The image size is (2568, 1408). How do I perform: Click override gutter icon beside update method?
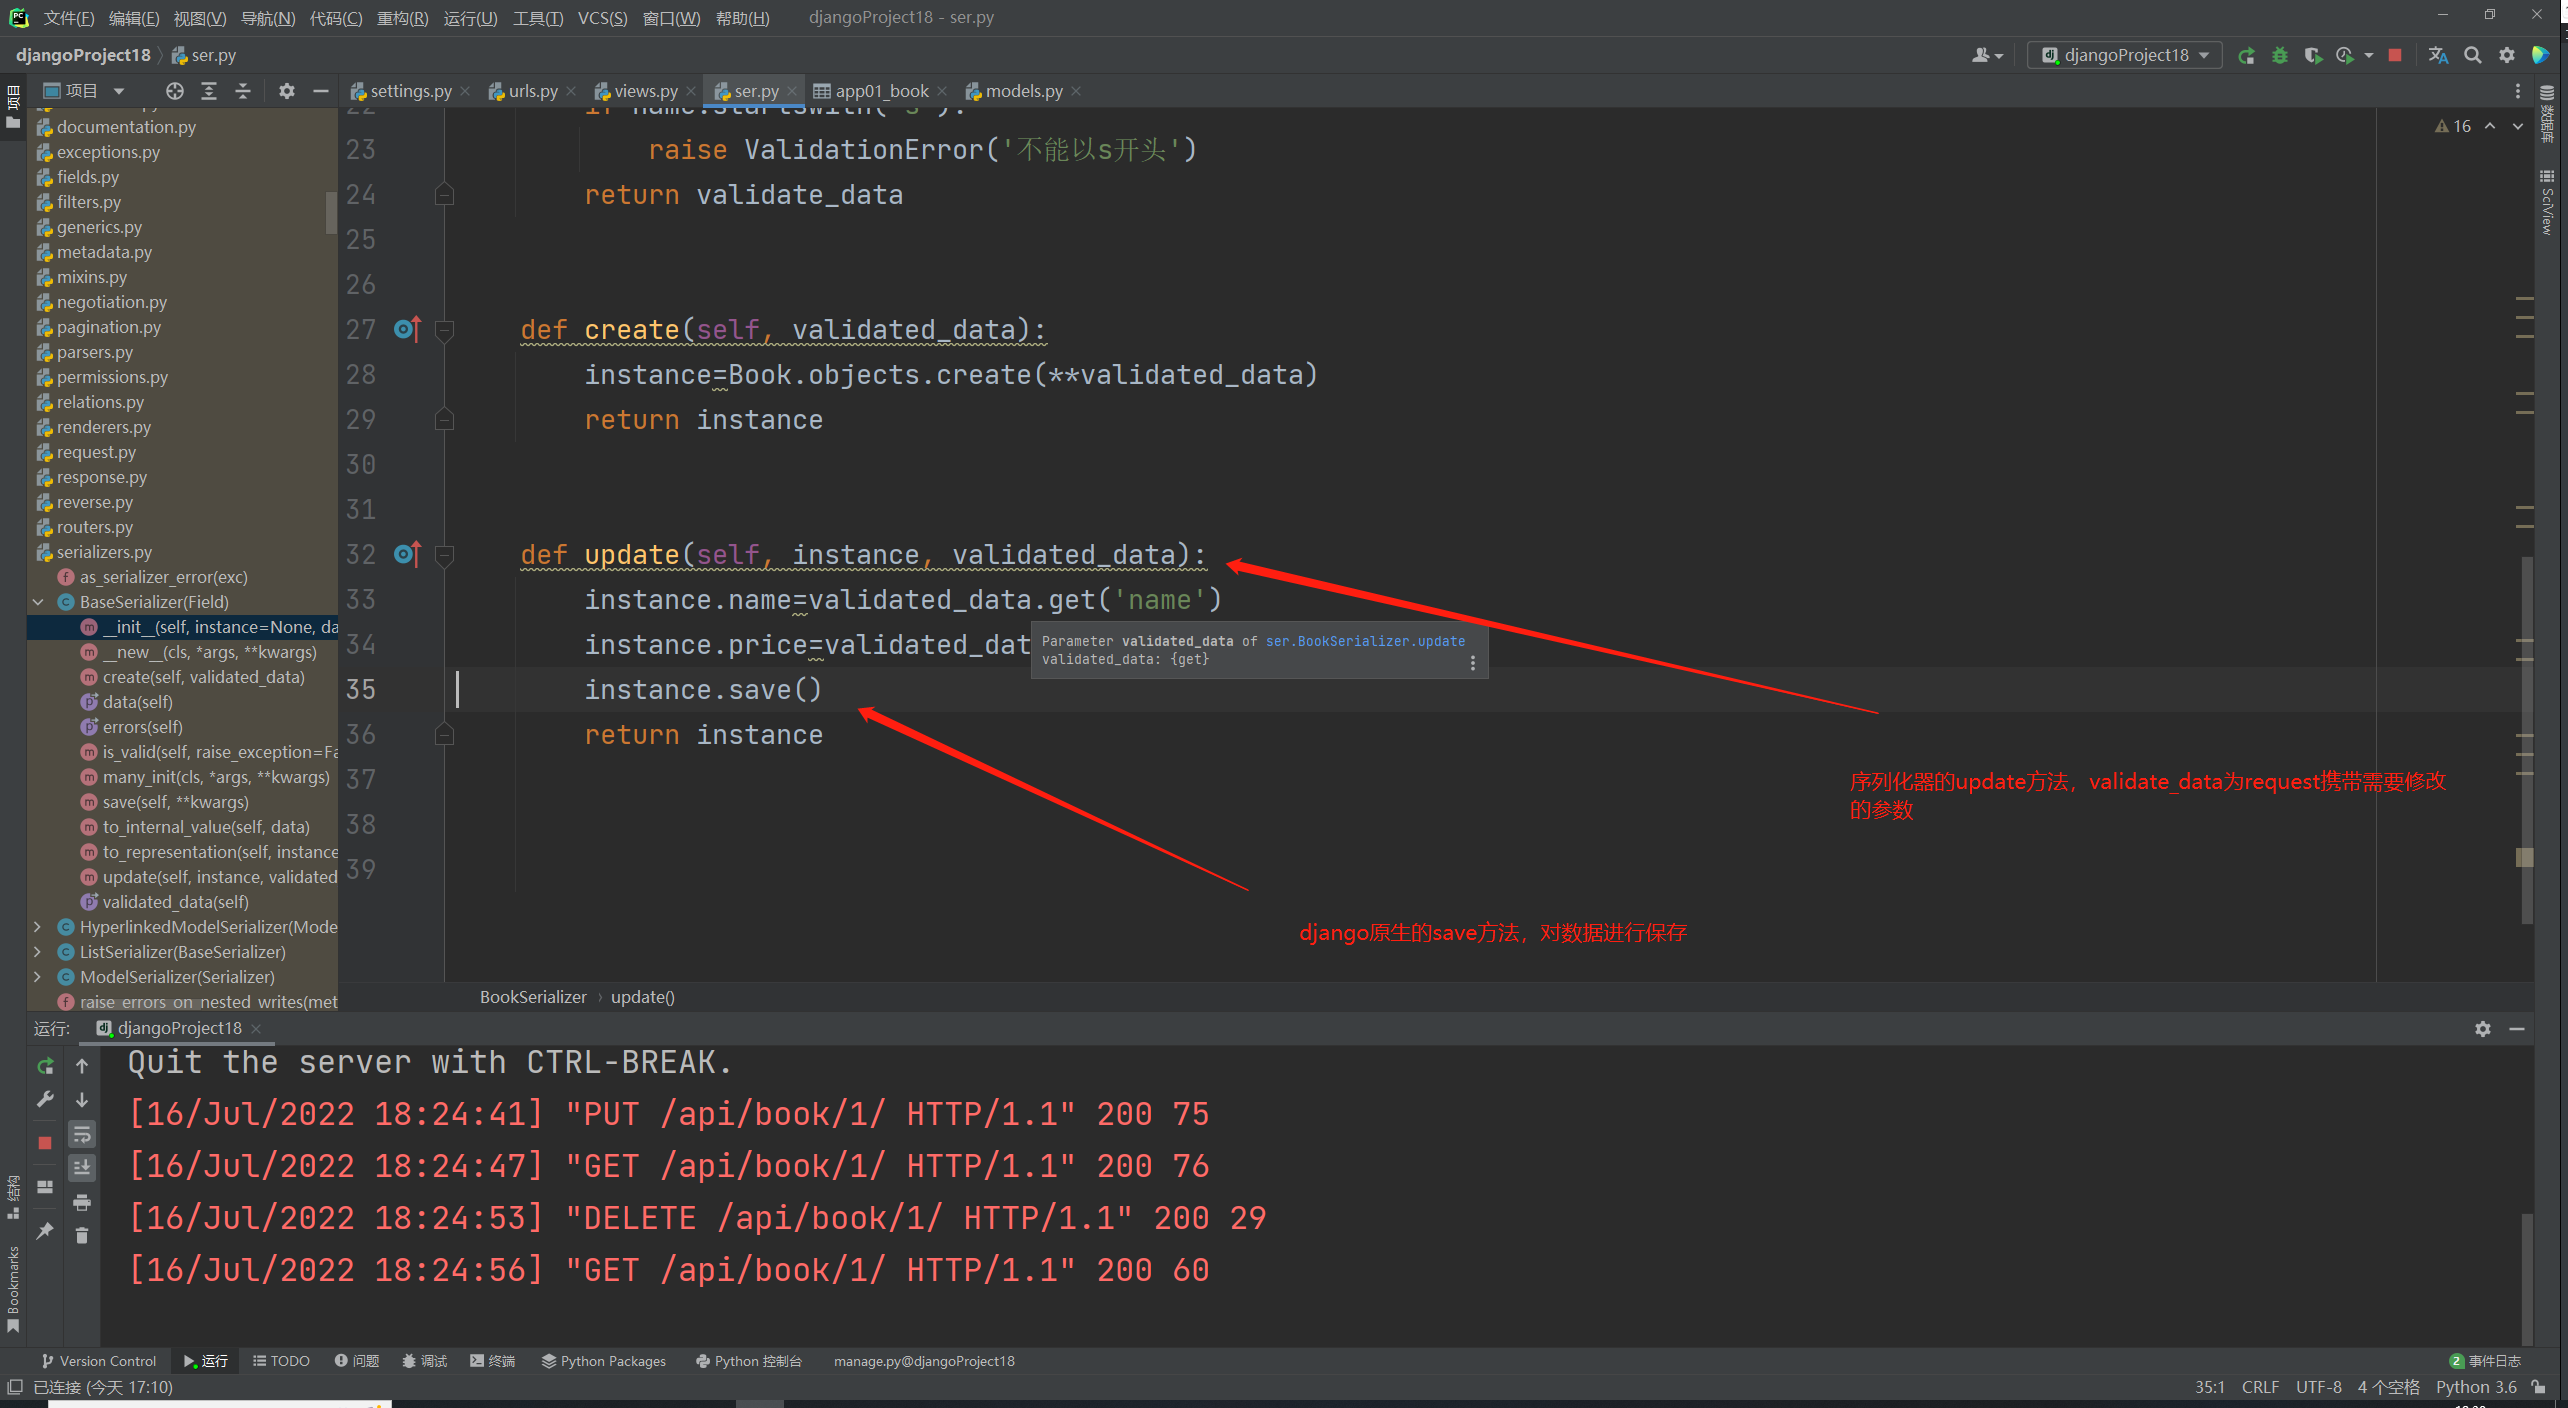point(407,554)
